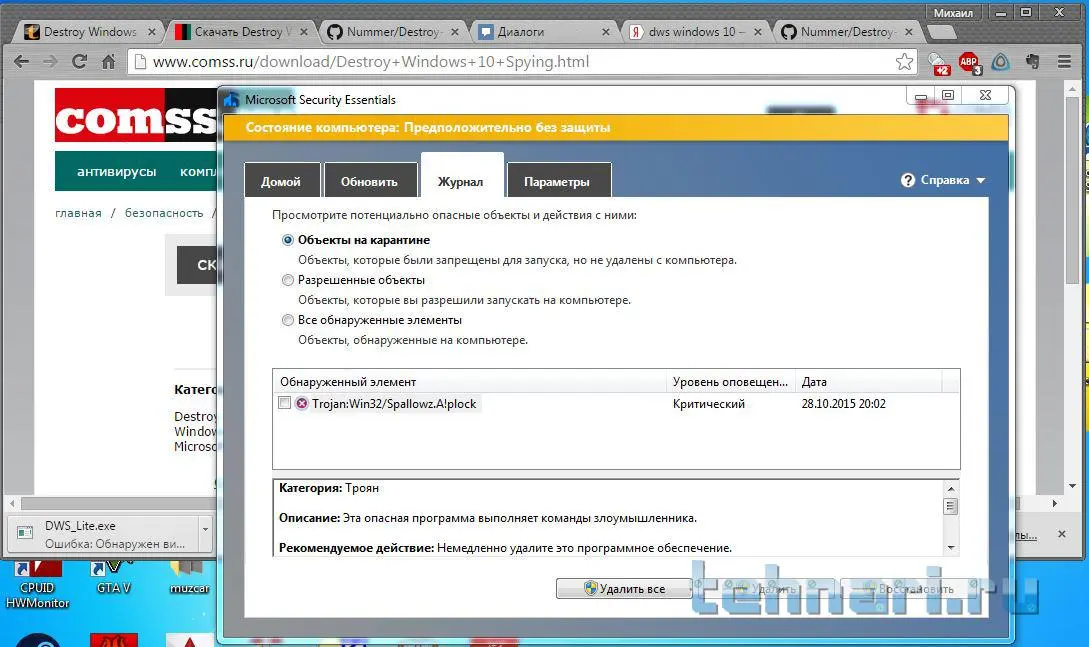Switch to the Скачать Destroy browser tab
The width and height of the screenshot is (1089, 647).
click(240, 32)
